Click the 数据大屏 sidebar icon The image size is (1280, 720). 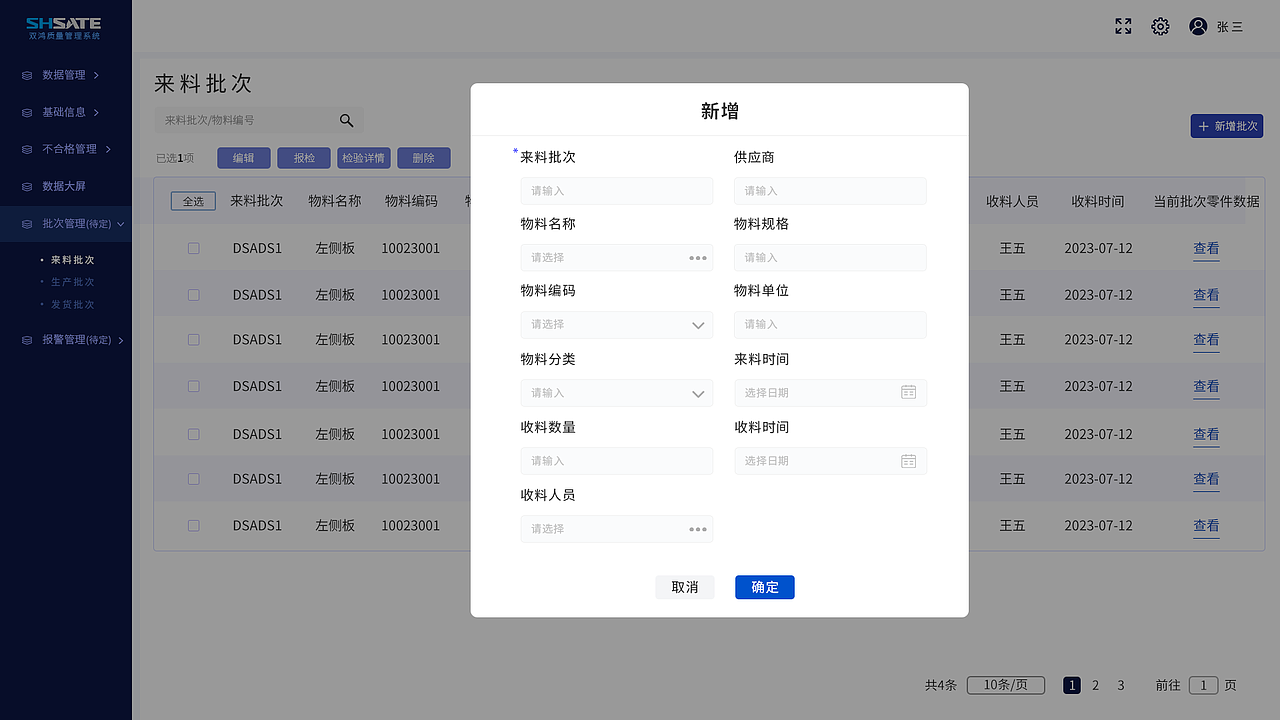tap(26, 185)
